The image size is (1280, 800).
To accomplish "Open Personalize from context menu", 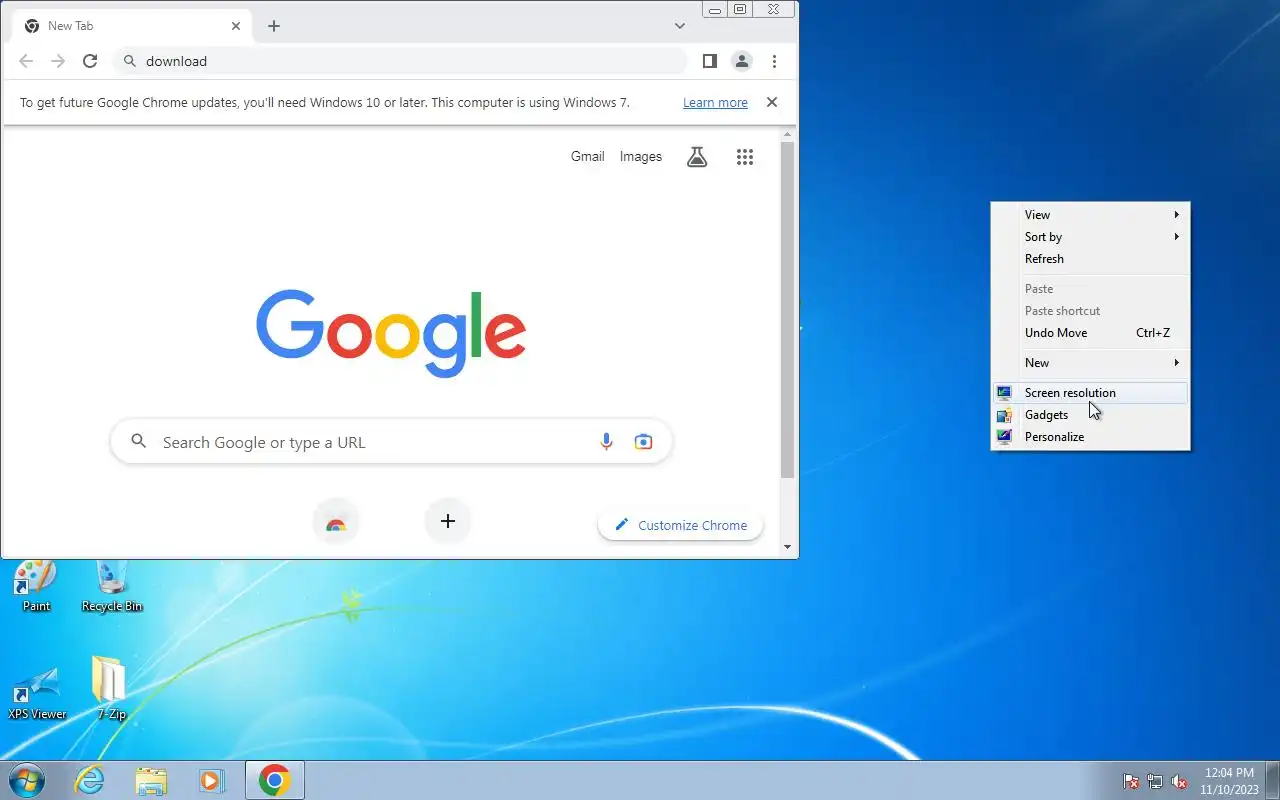I will (x=1090, y=437).
